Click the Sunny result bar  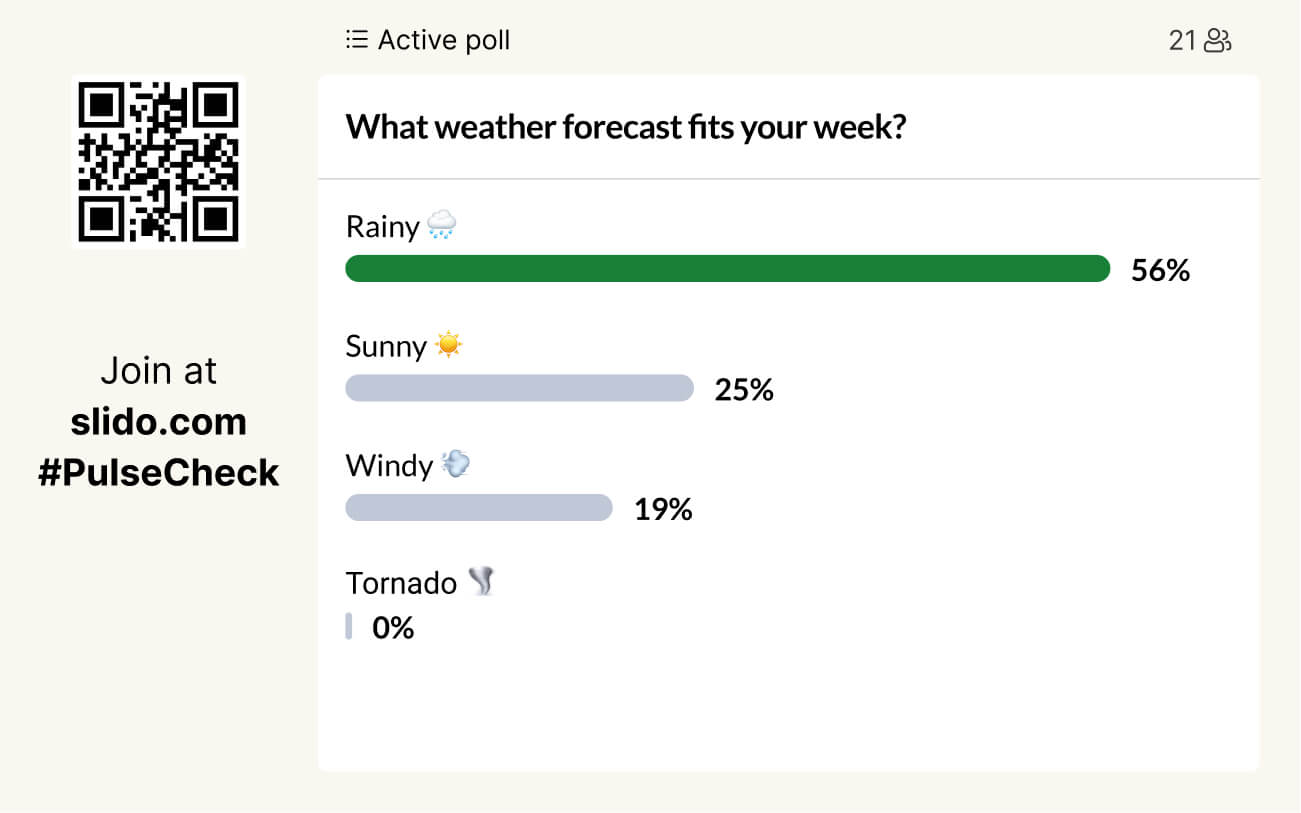coord(519,388)
